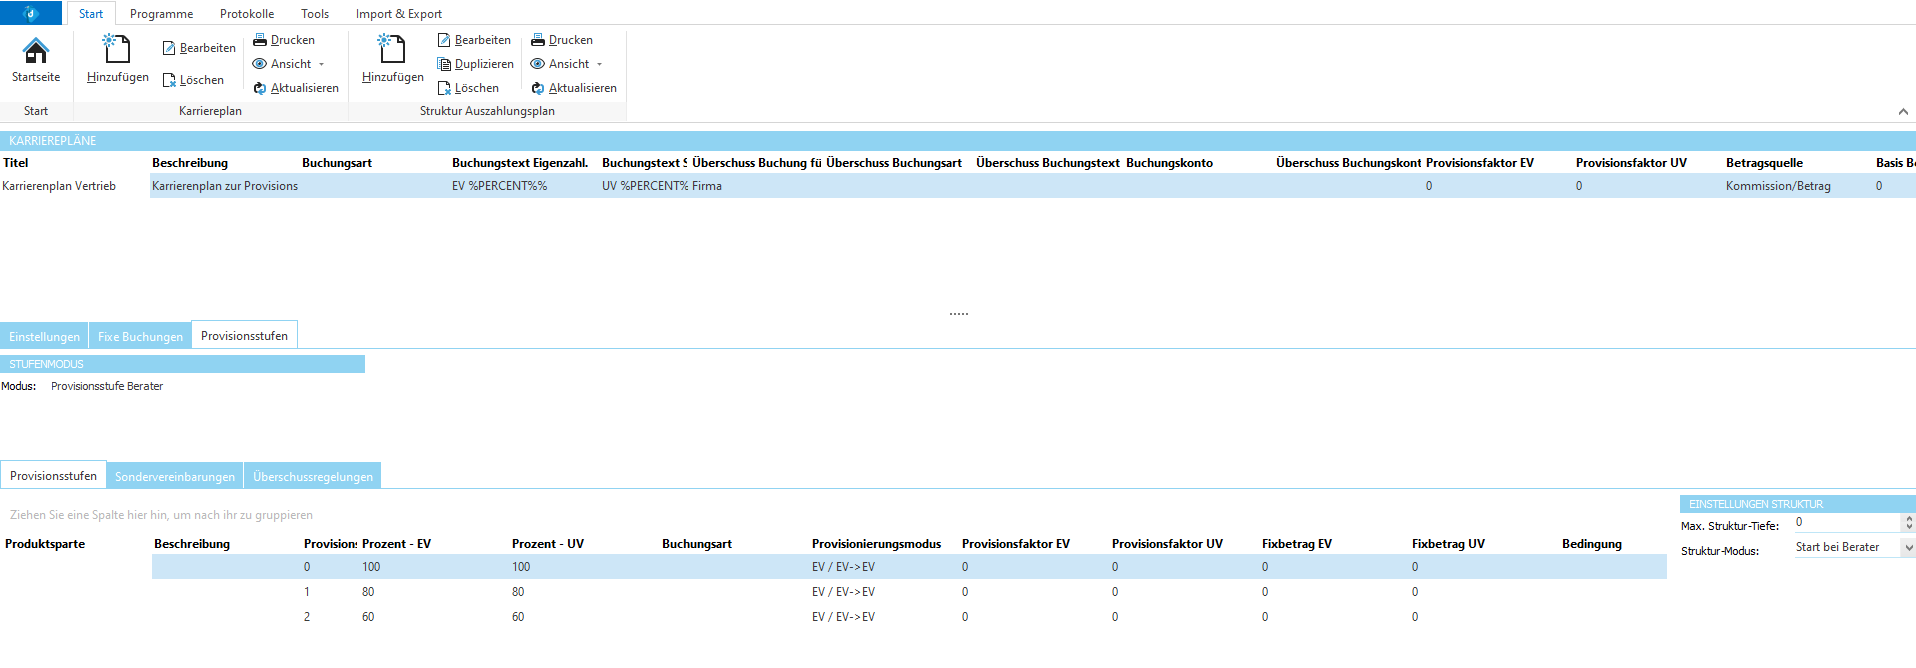
Task: Click the Max. Struktur-Tiefe input field
Action: coord(1845,522)
